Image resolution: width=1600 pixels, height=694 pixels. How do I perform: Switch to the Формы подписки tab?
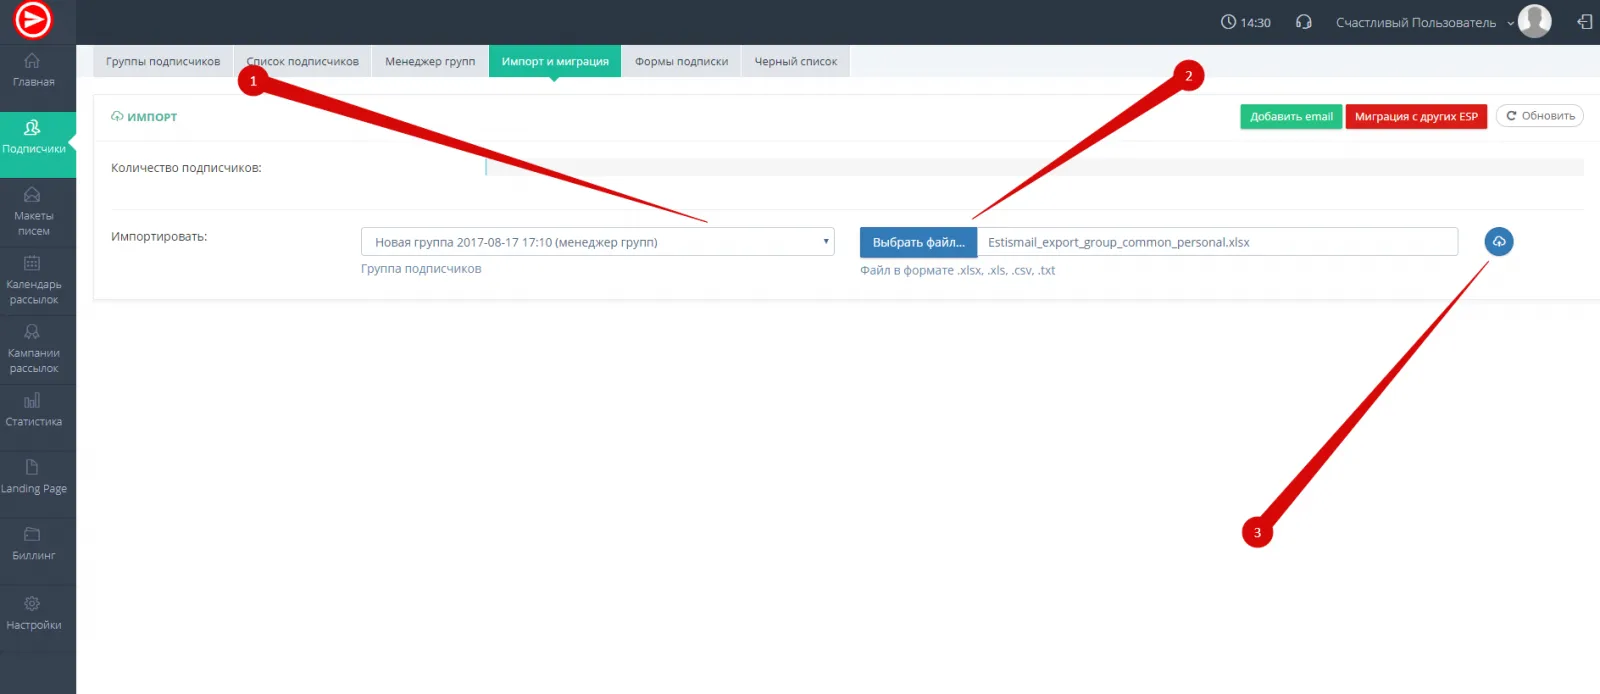tap(681, 61)
